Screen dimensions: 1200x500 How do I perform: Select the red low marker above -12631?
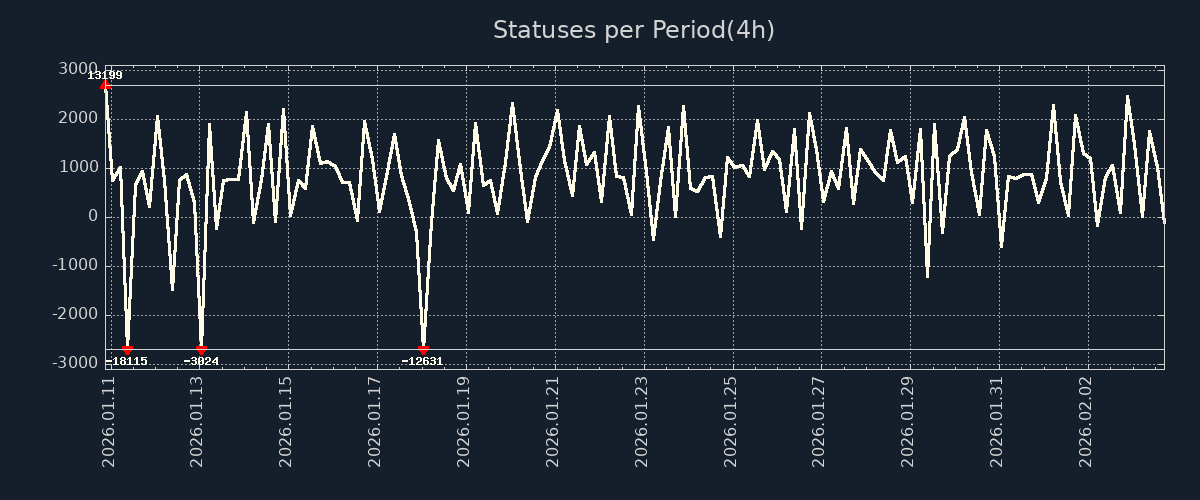pos(423,350)
